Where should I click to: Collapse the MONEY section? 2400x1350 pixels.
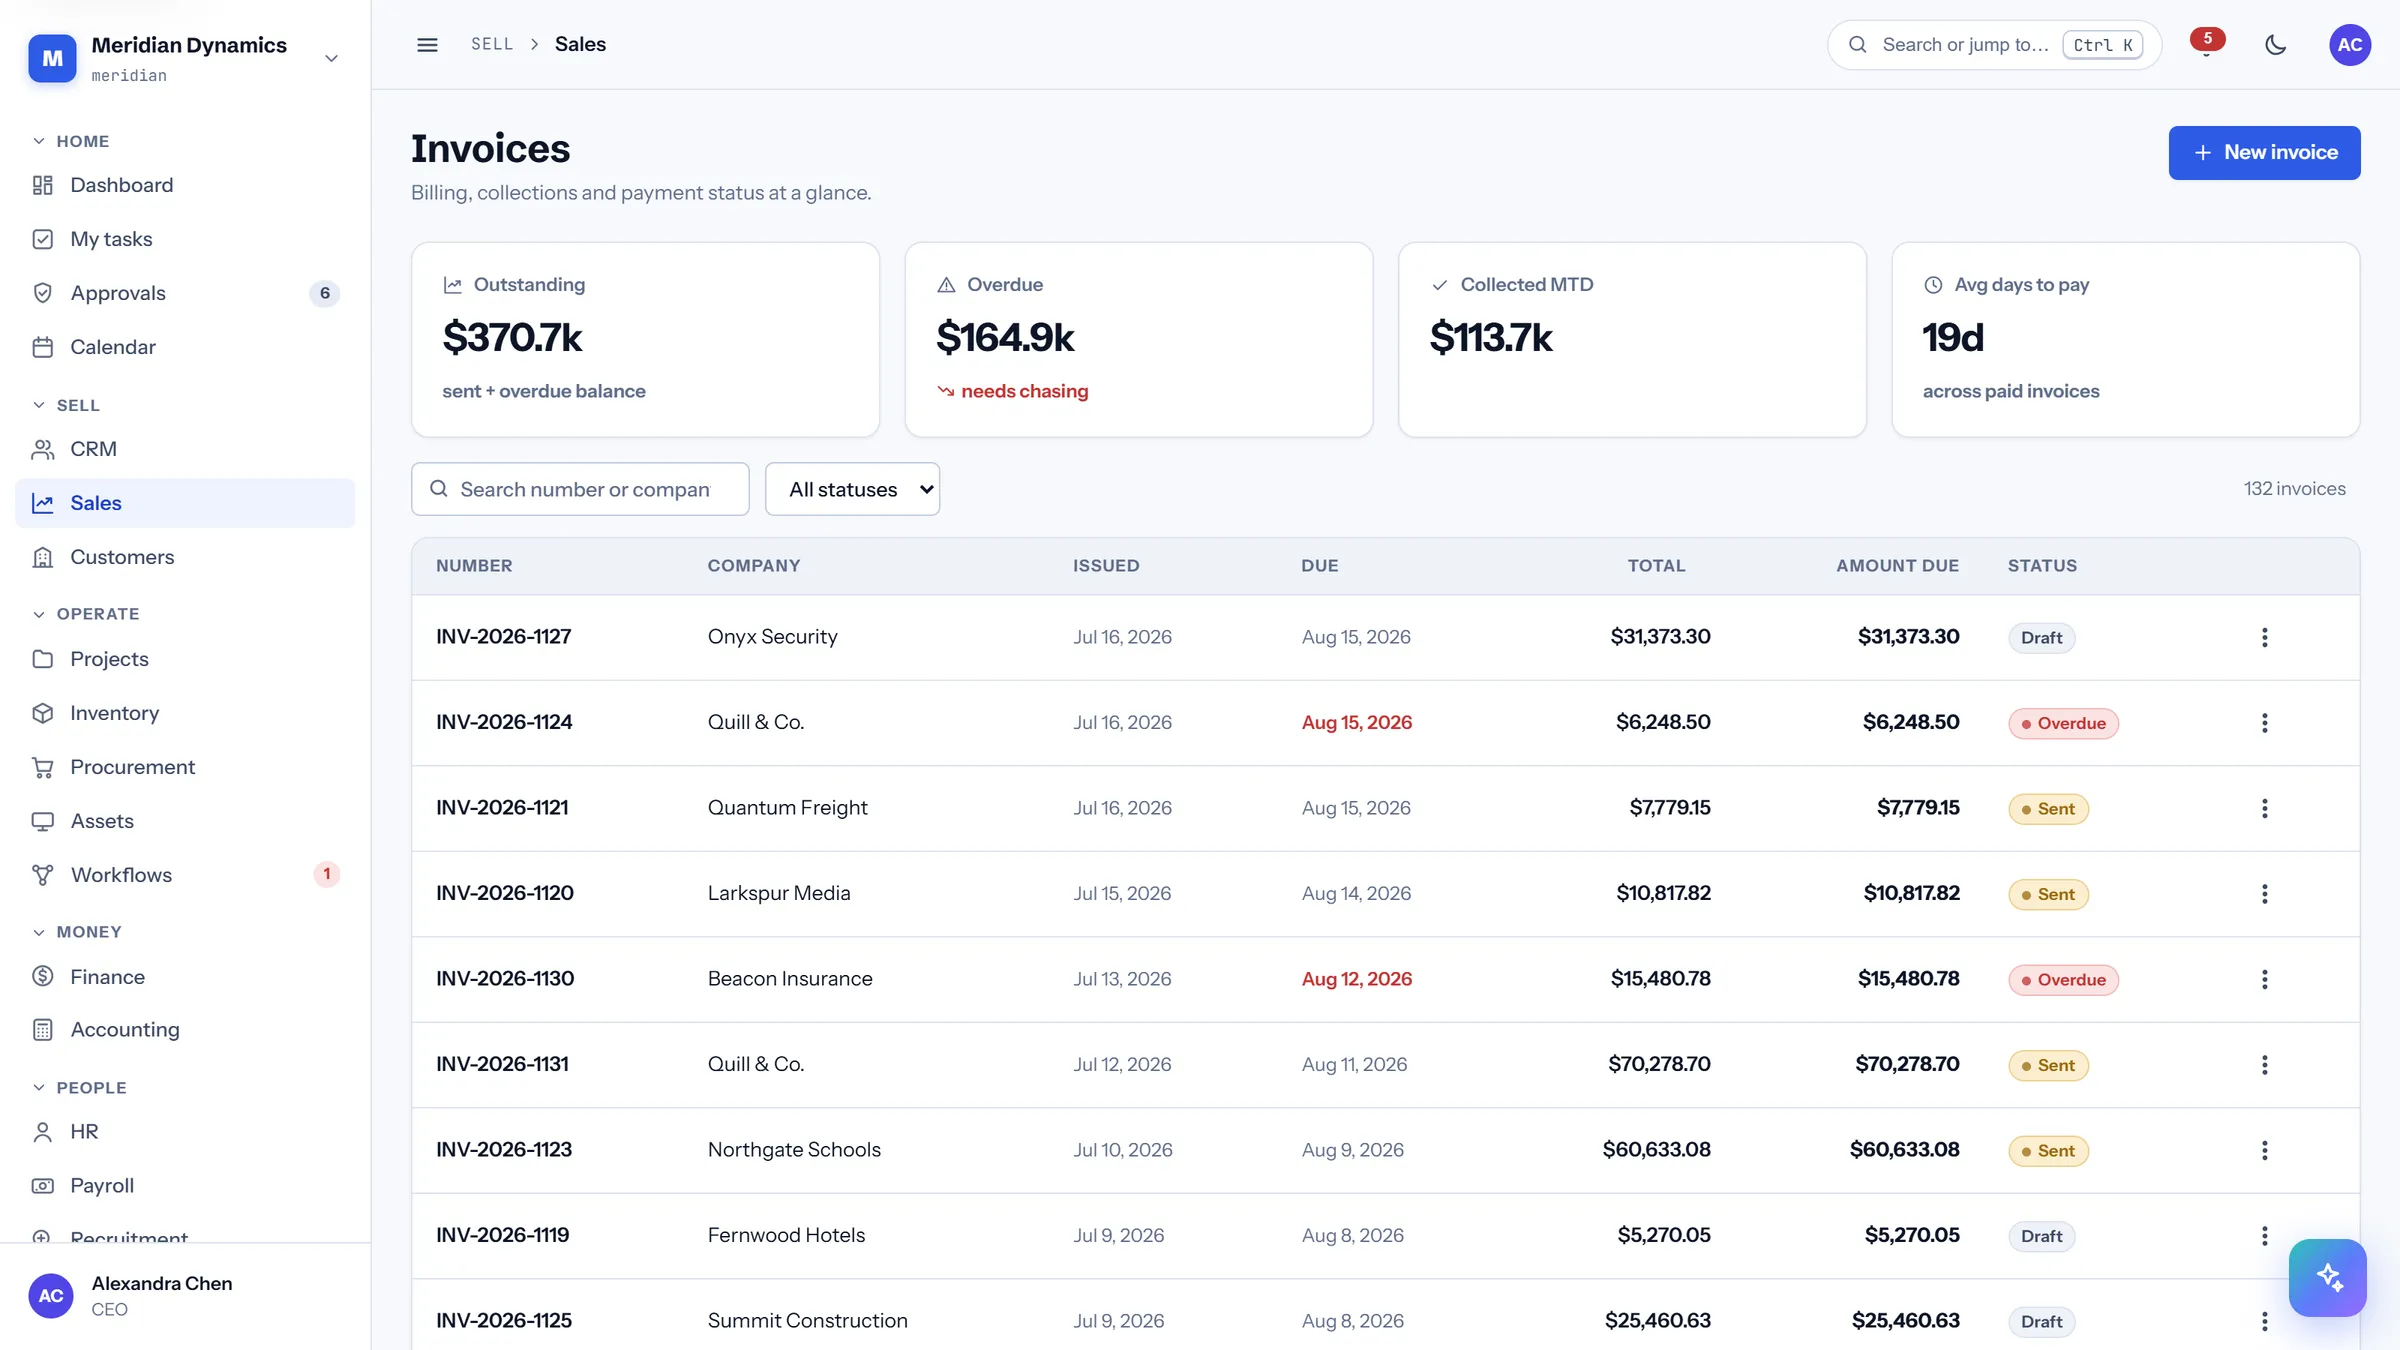[77, 932]
